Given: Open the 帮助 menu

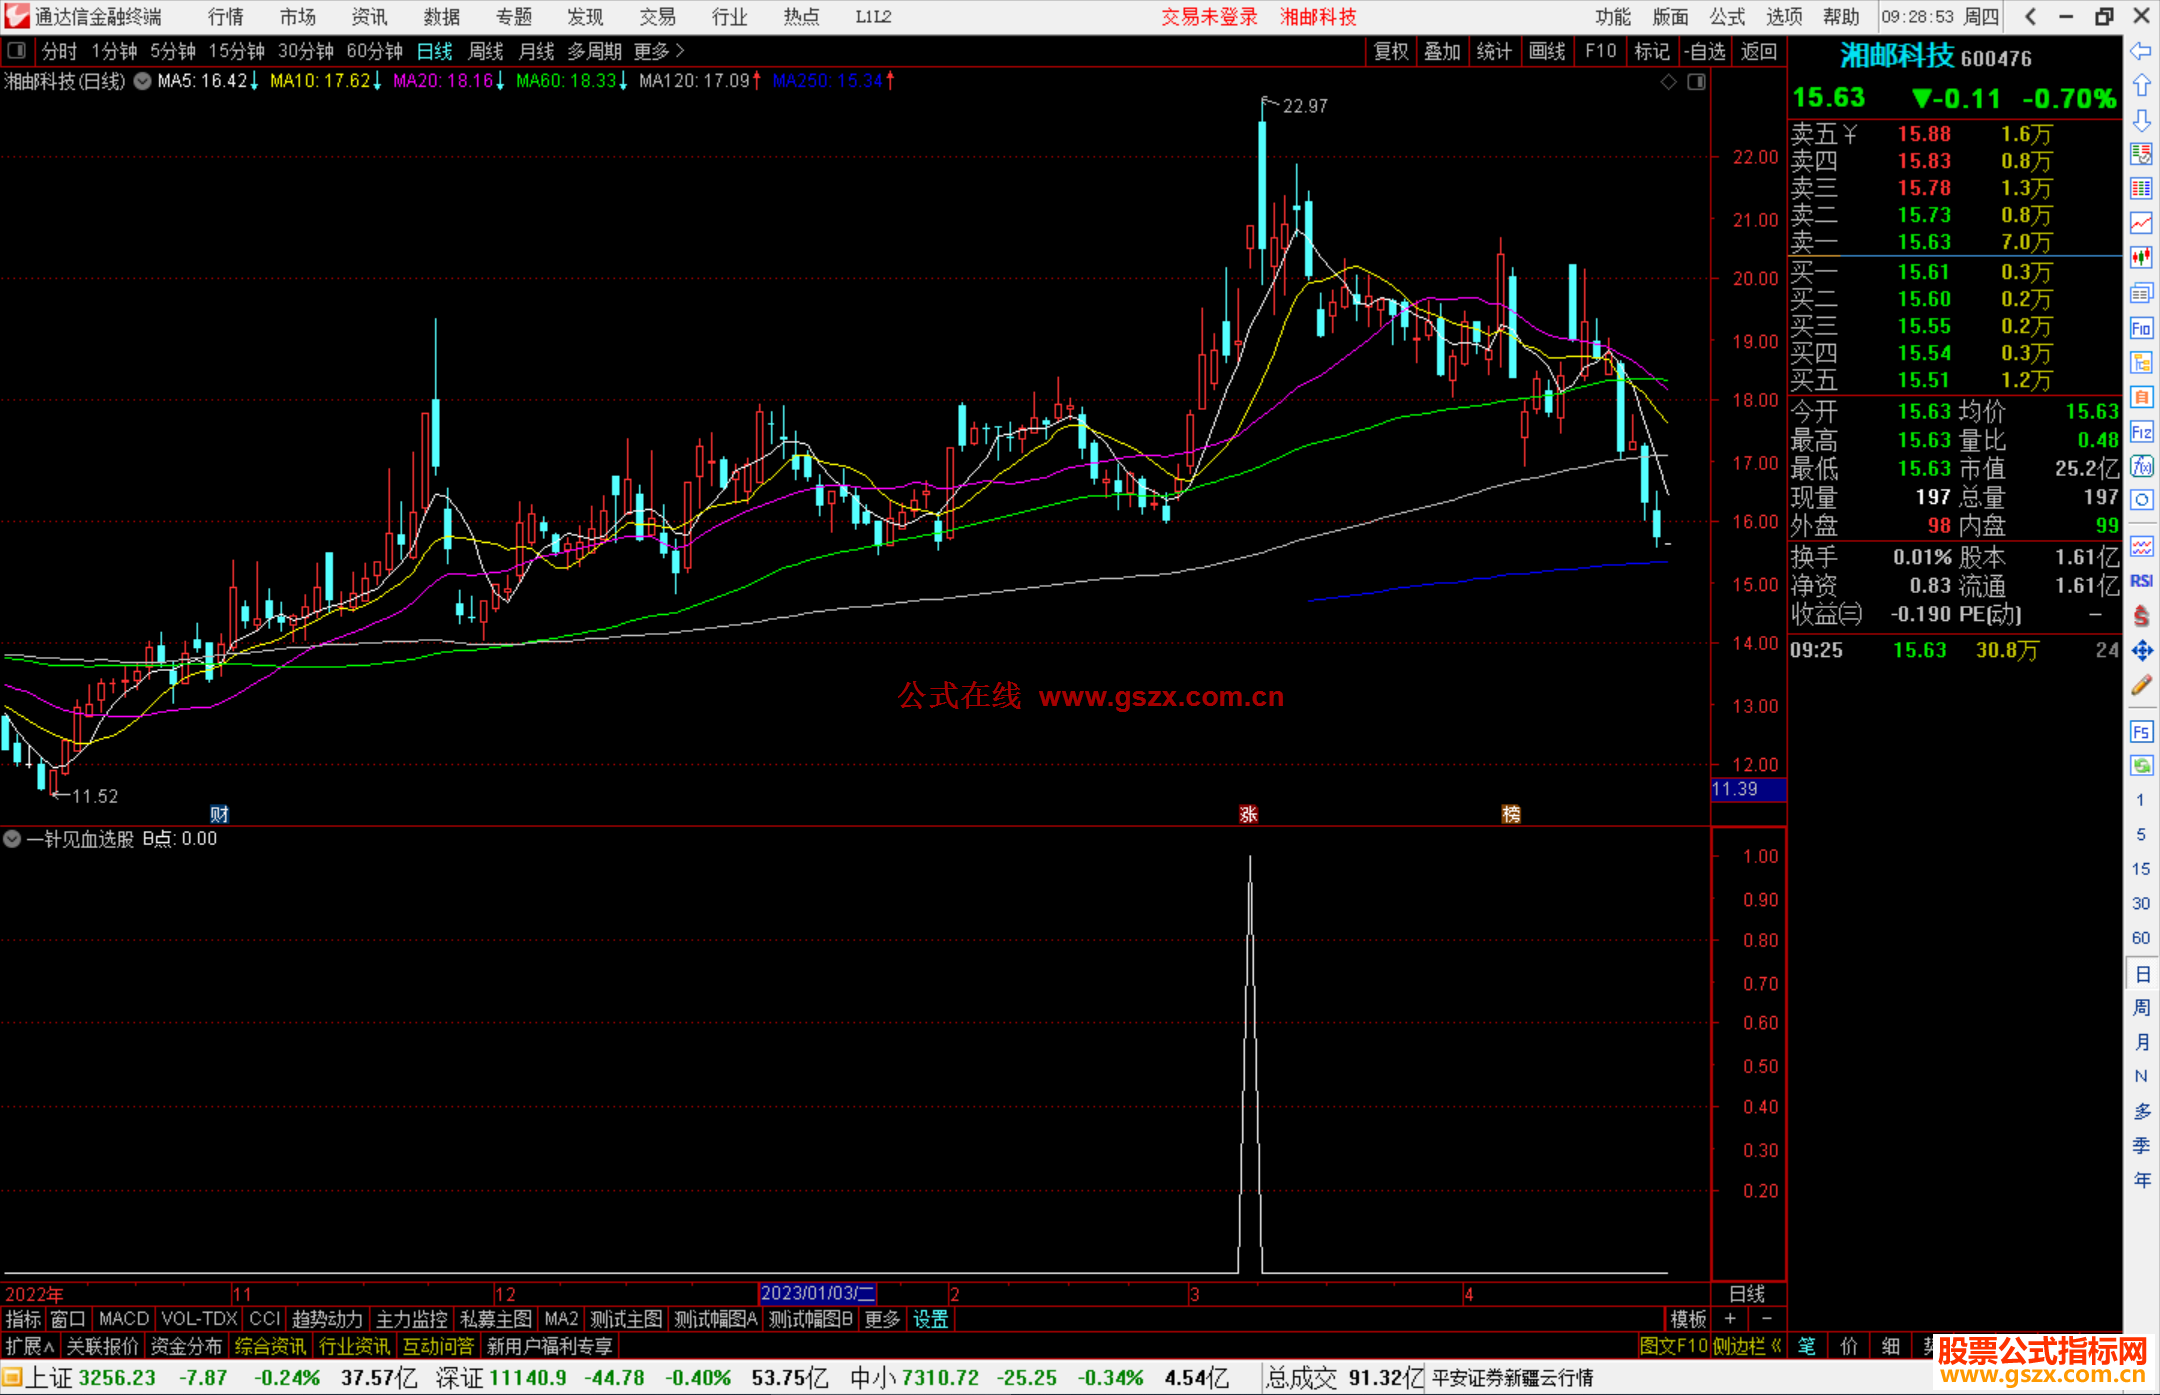Looking at the screenshot, I should coord(1841,17).
